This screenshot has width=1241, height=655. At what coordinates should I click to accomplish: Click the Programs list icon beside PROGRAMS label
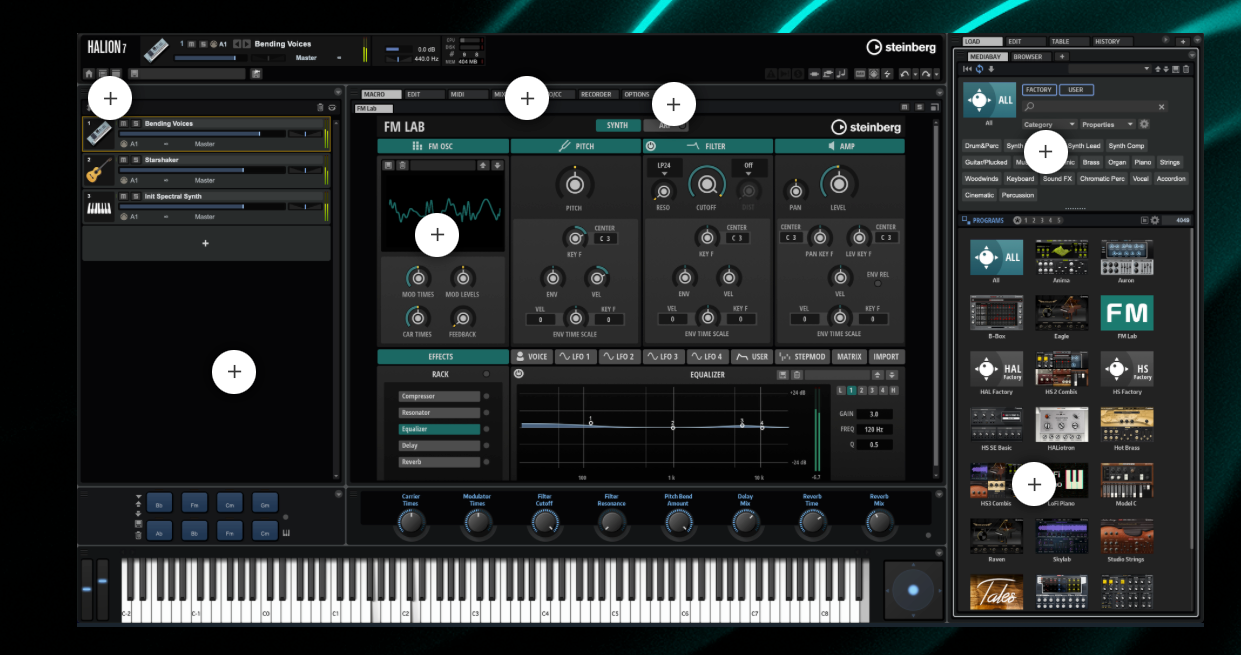(966, 220)
